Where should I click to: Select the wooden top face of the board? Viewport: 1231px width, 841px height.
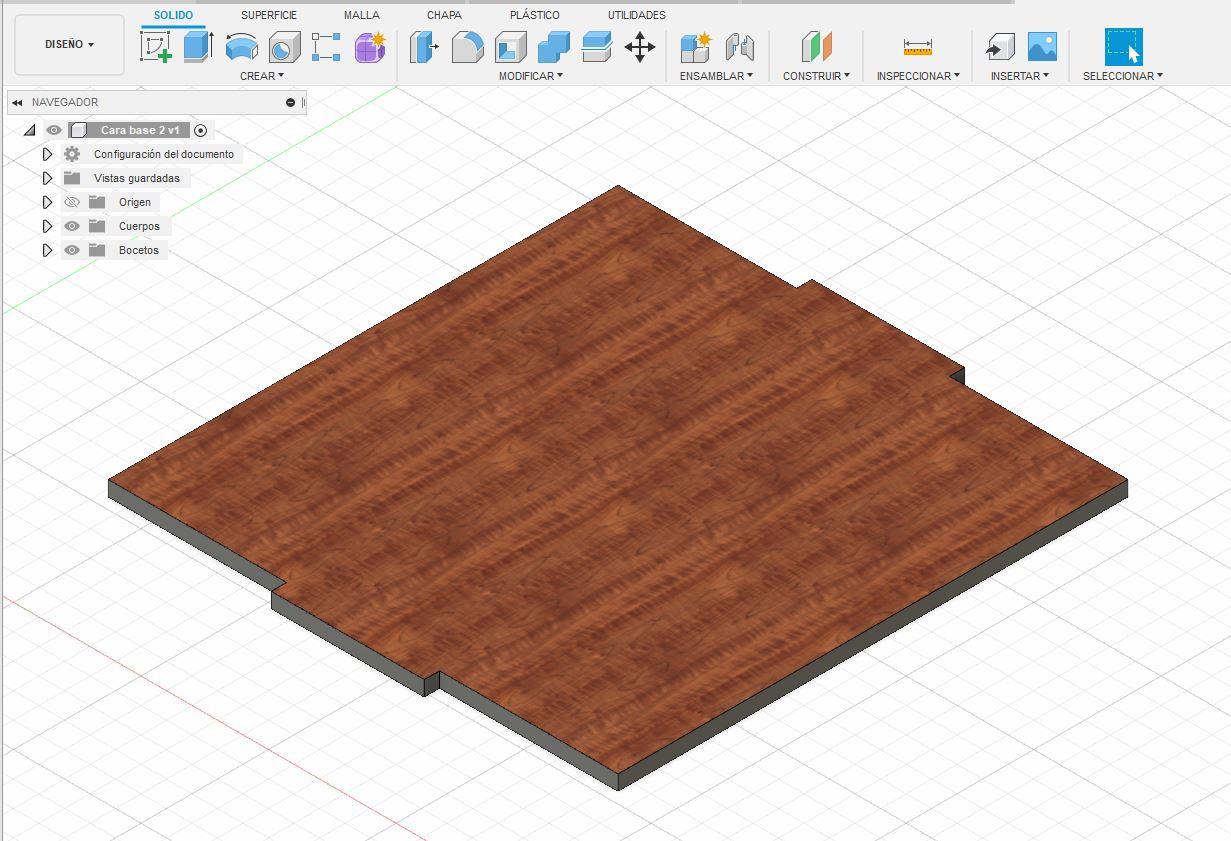click(618, 480)
